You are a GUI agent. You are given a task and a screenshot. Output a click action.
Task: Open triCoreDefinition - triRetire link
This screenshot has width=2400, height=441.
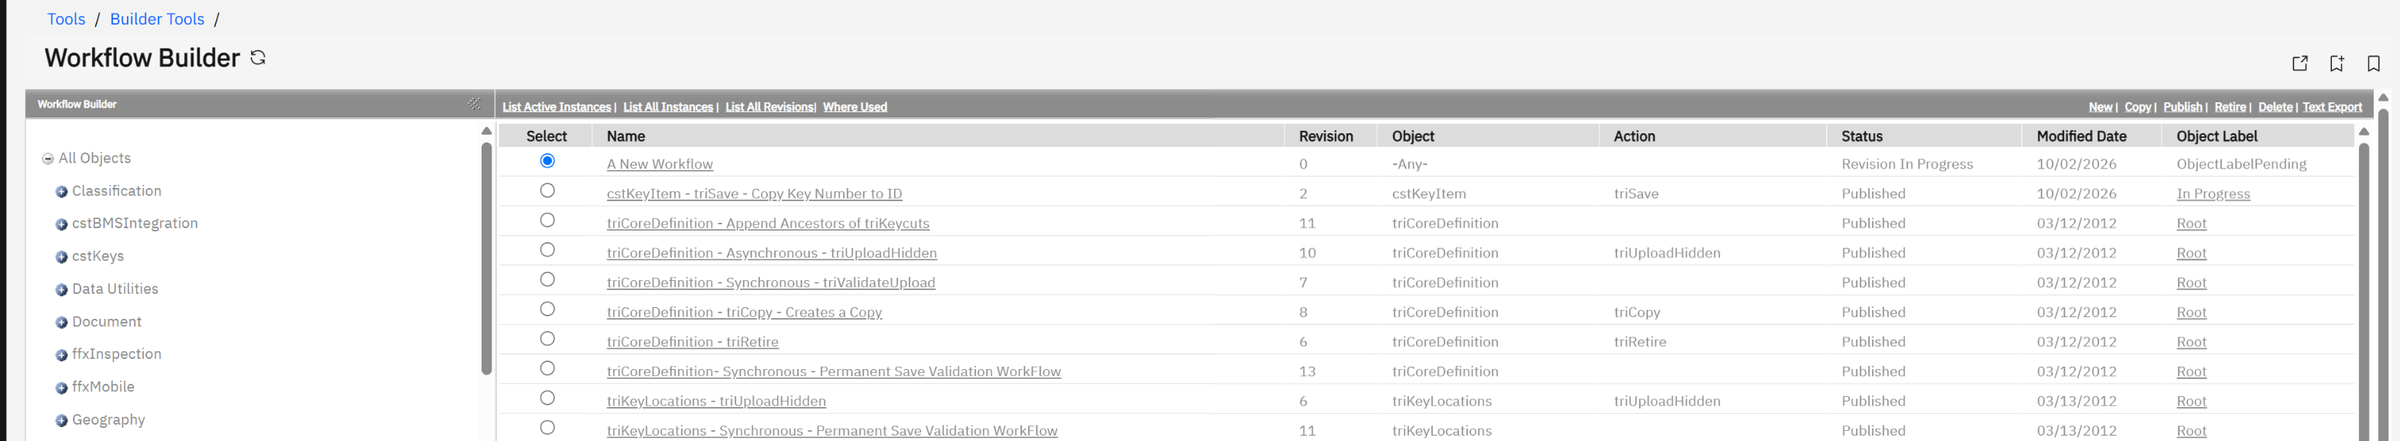pos(692,342)
